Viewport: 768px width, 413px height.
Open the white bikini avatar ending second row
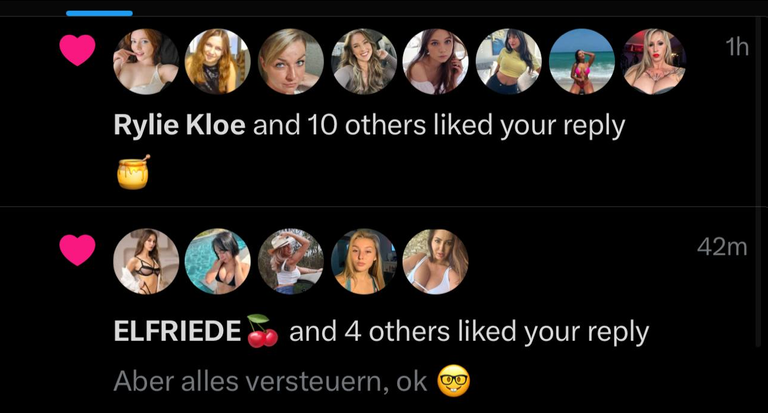(x=435, y=261)
